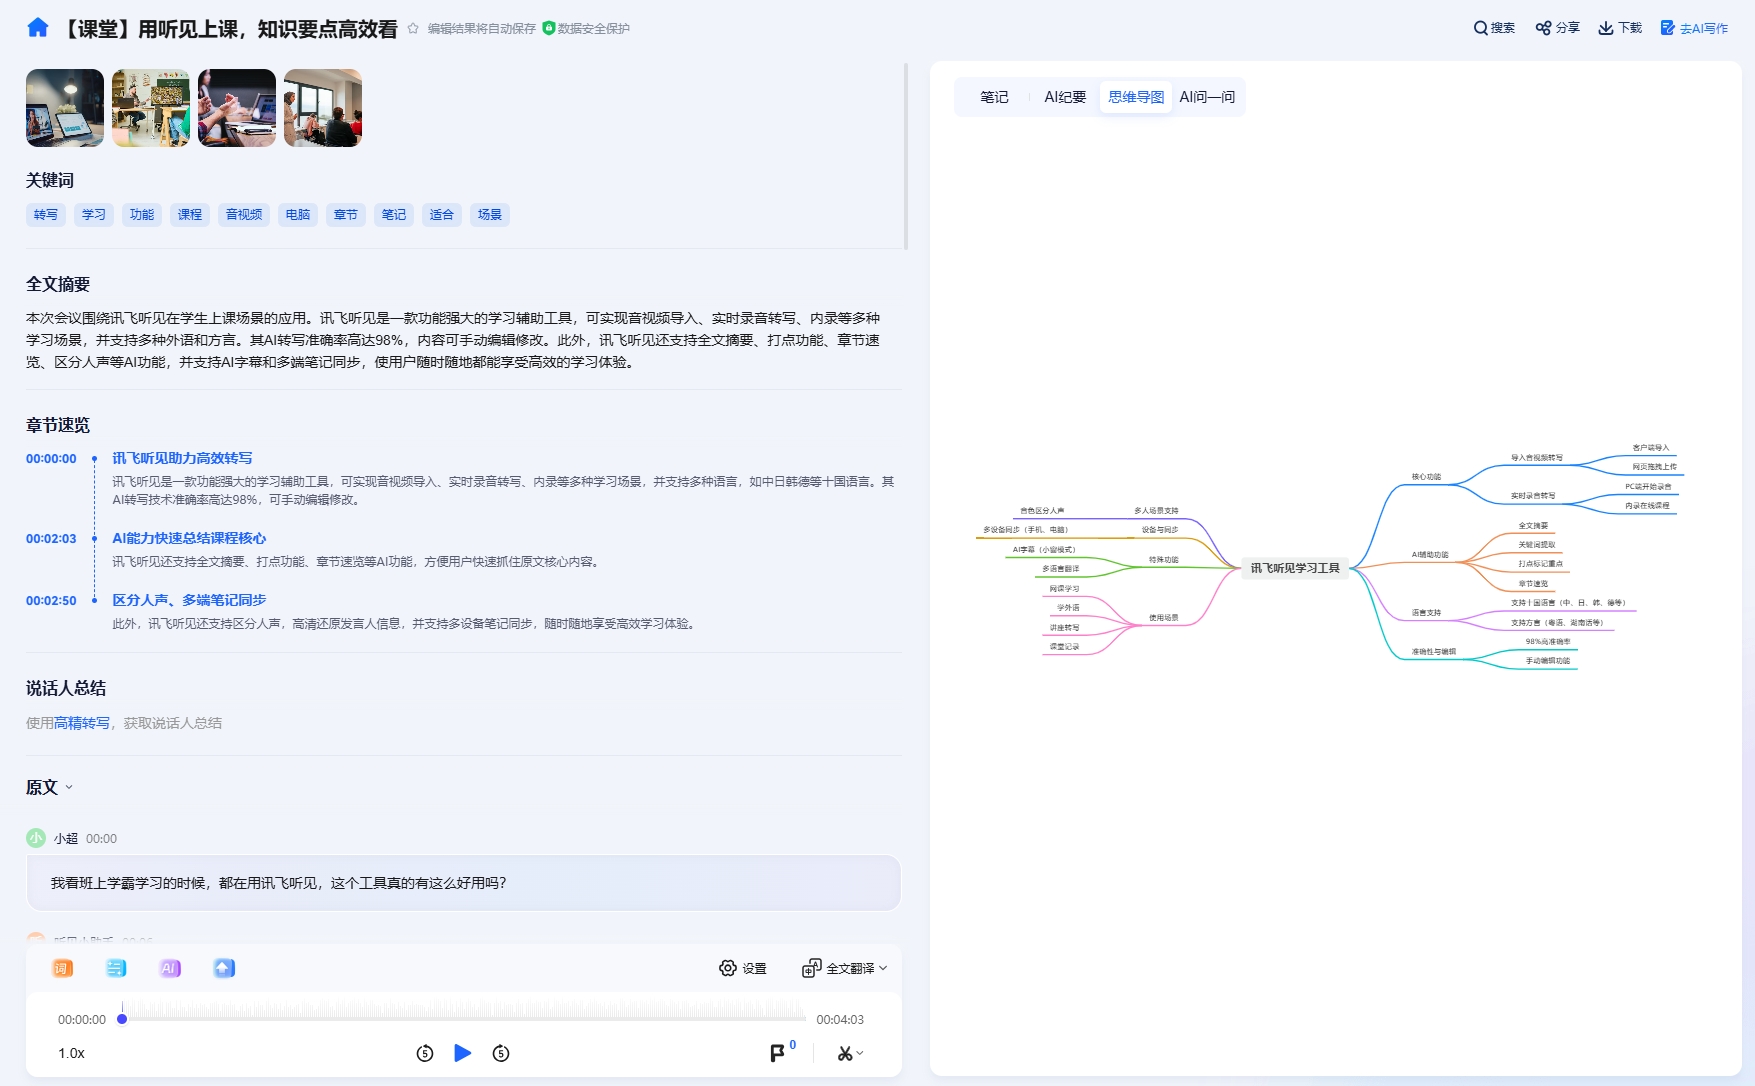
Task: Rewind five seconds
Action: pyautogui.click(x=425, y=1053)
